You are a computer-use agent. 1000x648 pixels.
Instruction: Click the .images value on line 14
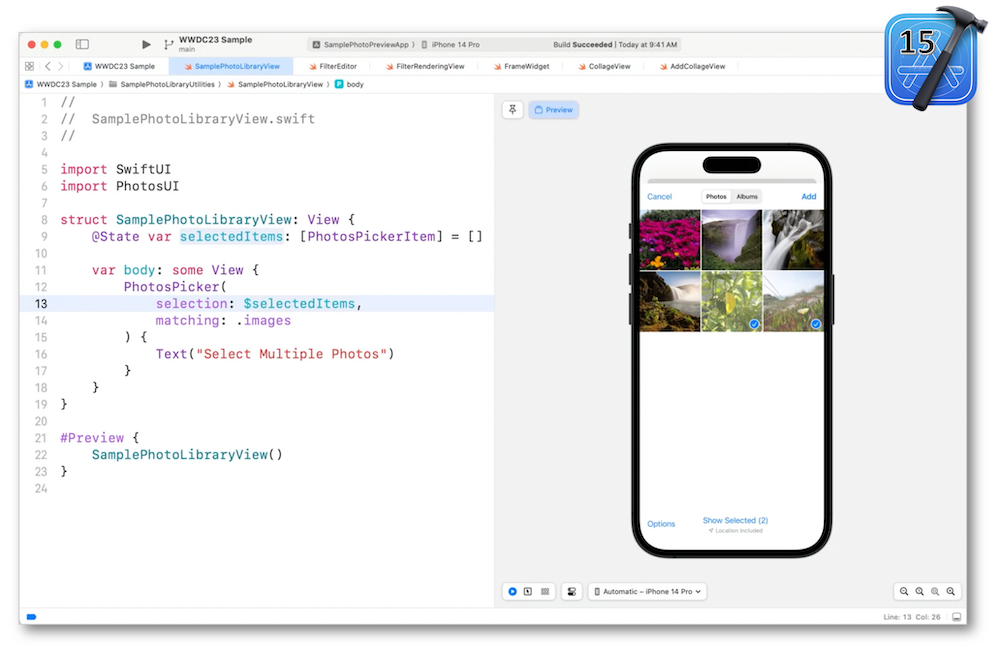[x=263, y=320]
